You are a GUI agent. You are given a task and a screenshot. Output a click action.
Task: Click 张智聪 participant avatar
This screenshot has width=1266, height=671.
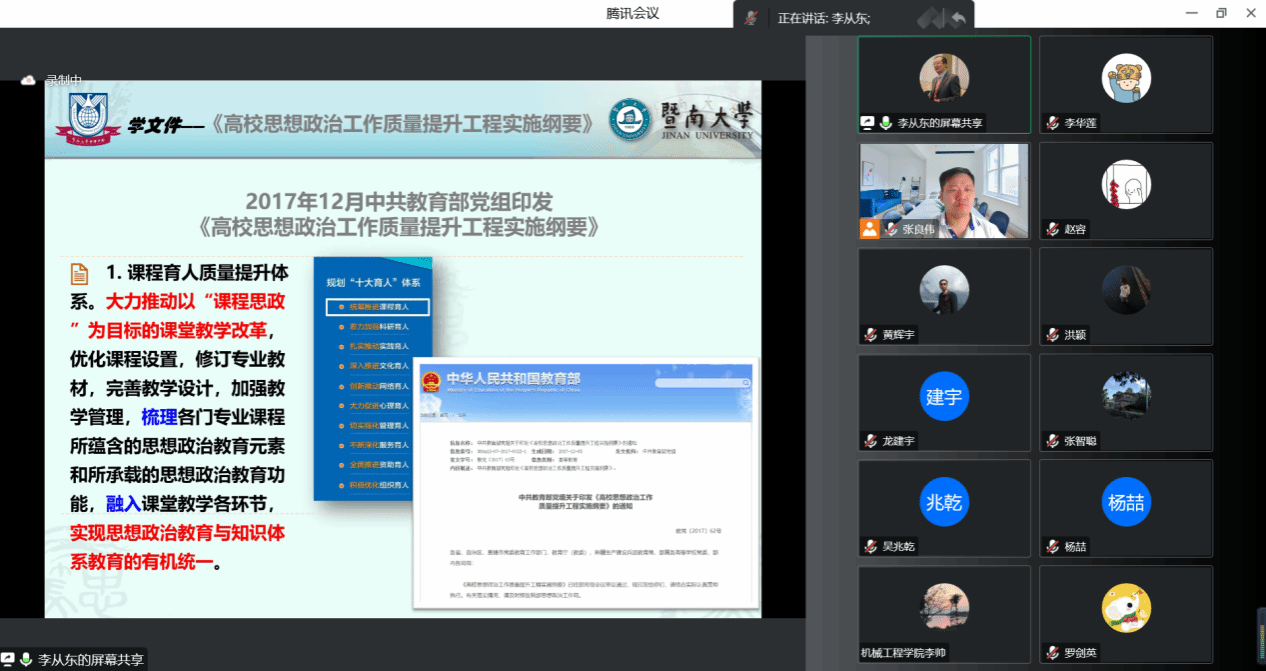point(1125,396)
